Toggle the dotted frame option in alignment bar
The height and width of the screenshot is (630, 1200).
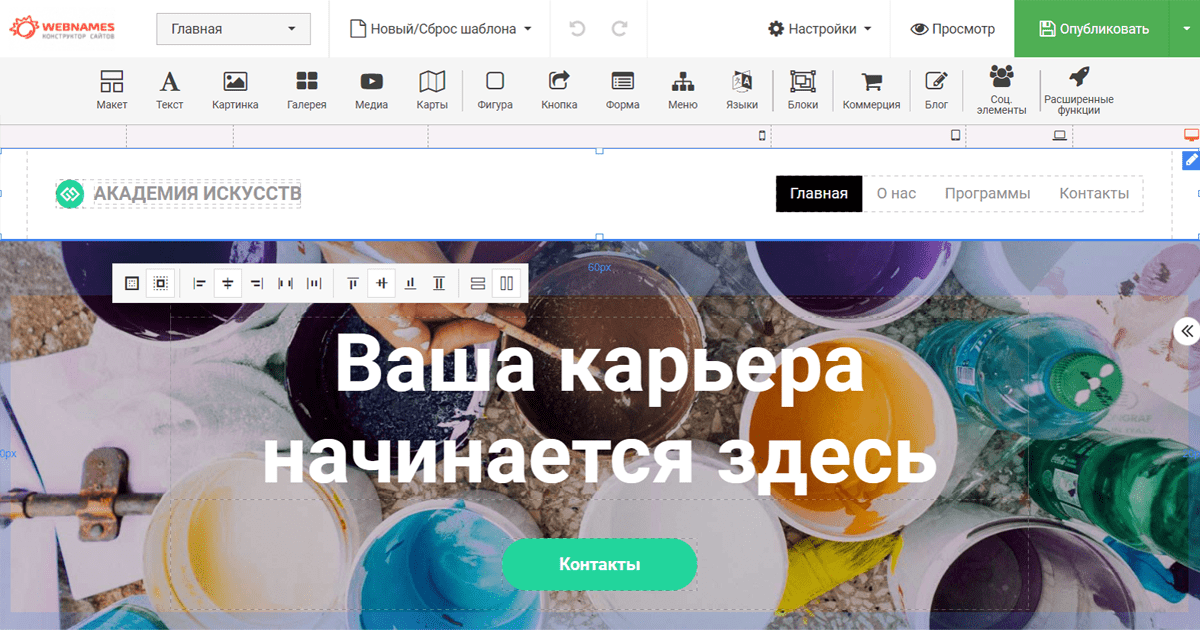pos(160,284)
